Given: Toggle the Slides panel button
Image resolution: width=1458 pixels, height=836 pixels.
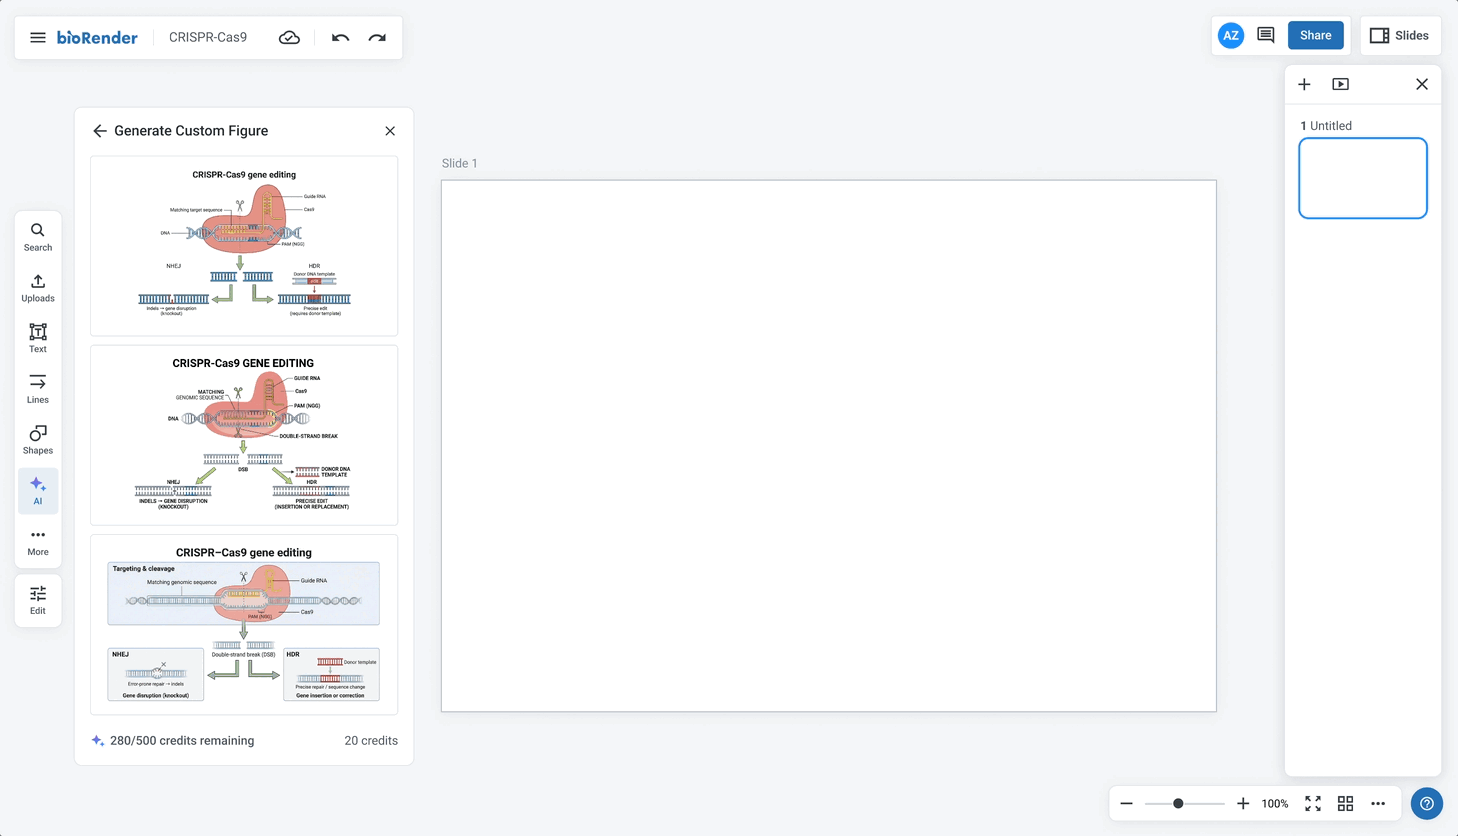Looking at the screenshot, I should (x=1399, y=36).
